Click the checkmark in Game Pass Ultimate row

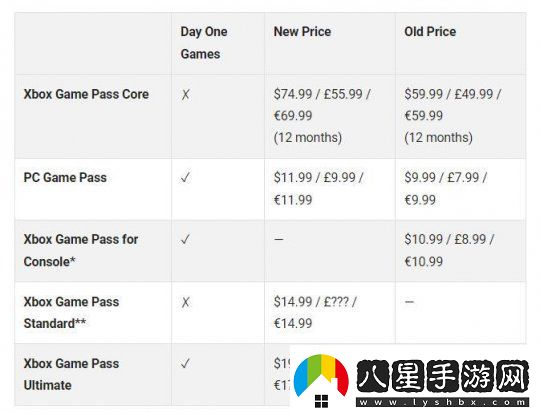tap(185, 363)
